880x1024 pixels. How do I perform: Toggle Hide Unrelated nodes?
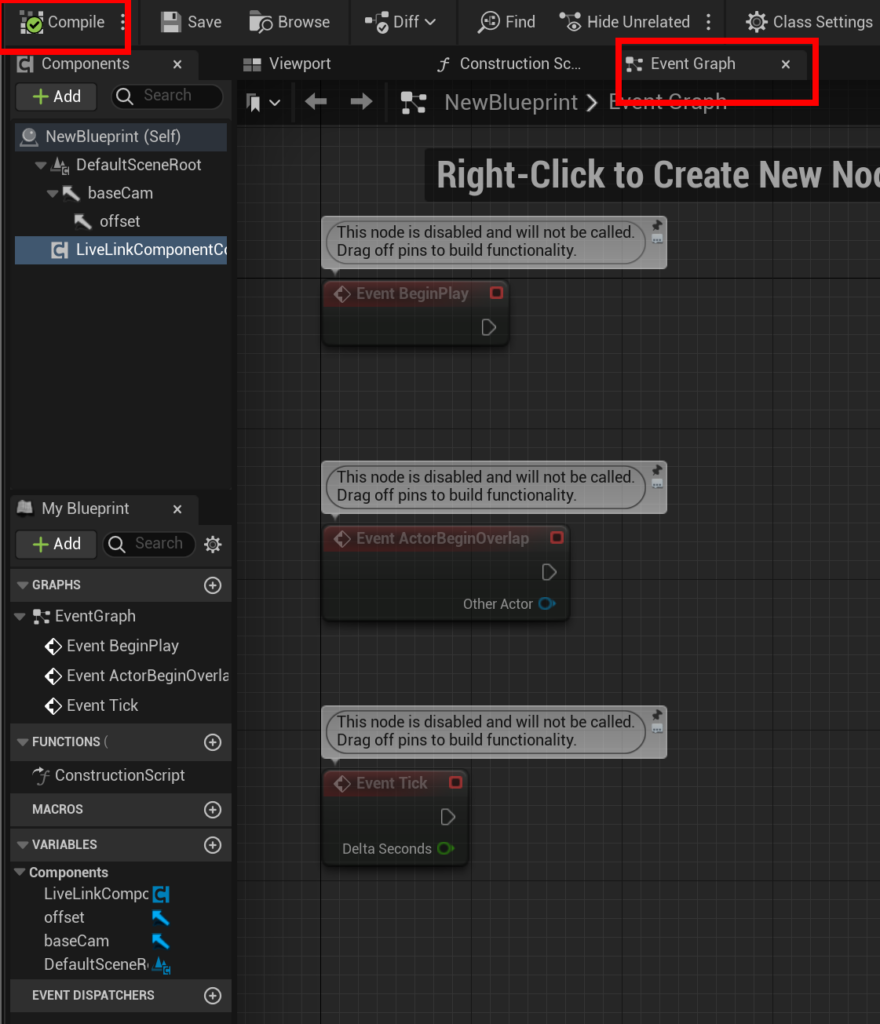point(625,22)
